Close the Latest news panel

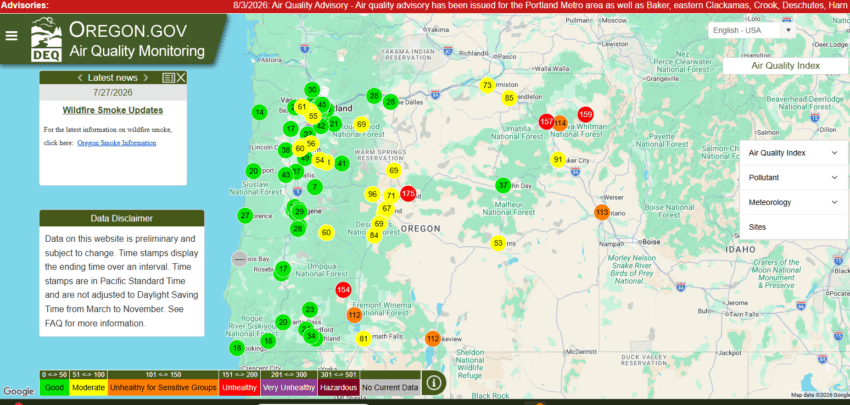click(x=181, y=78)
